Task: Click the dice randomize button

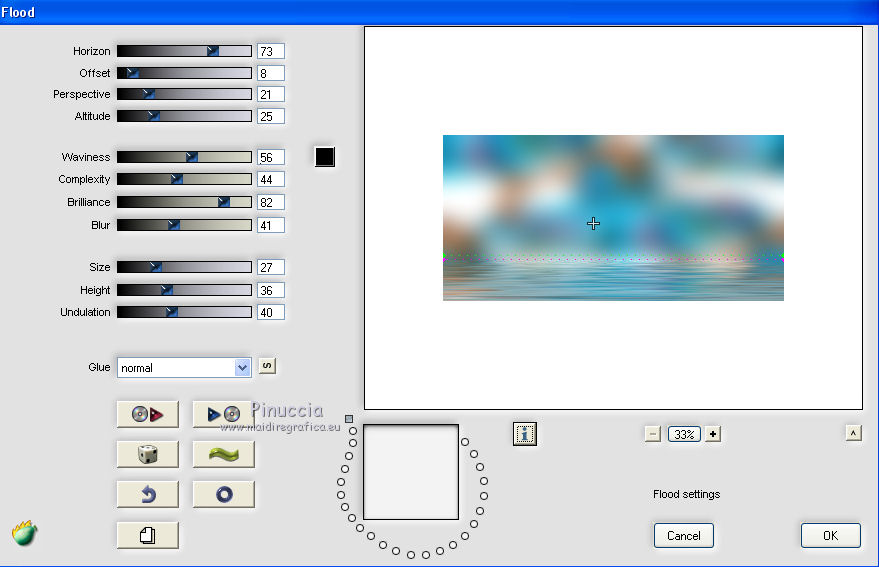Action: tap(147, 454)
